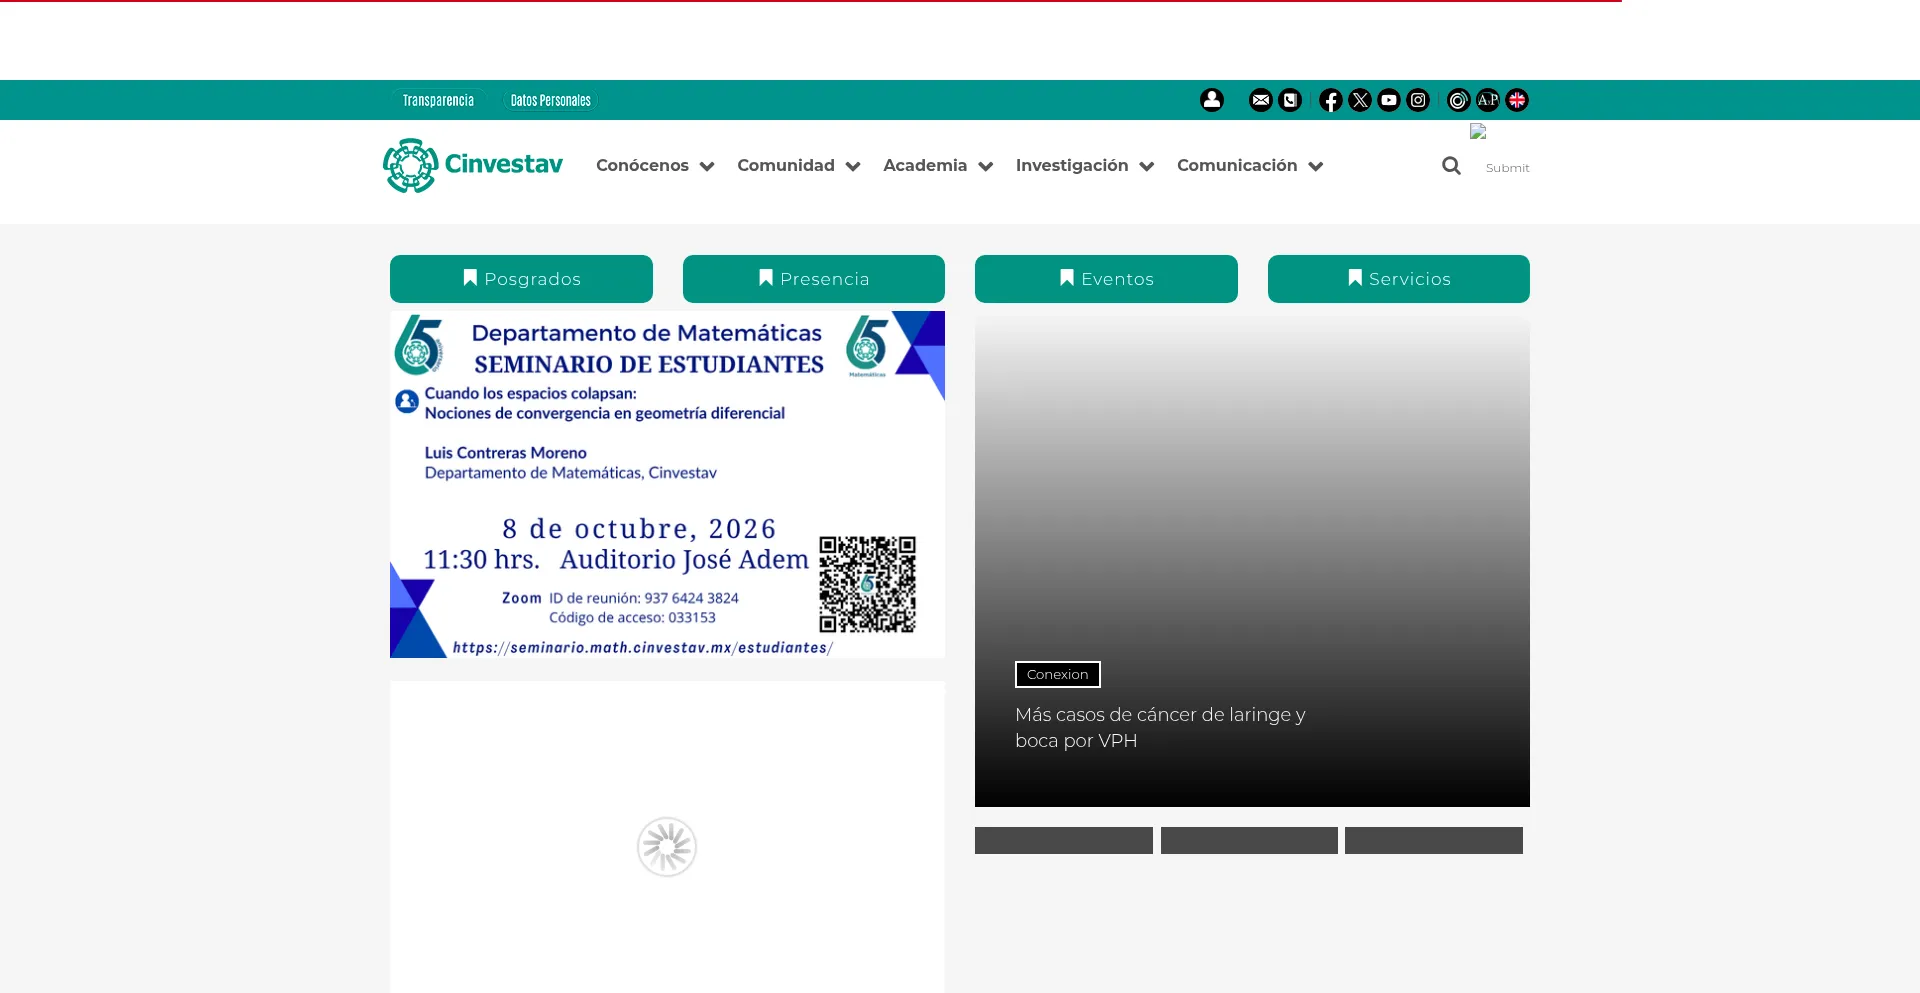This screenshot has width=1920, height=993.
Task: Click the bookmark icon on Posgrados
Action: (x=469, y=278)
